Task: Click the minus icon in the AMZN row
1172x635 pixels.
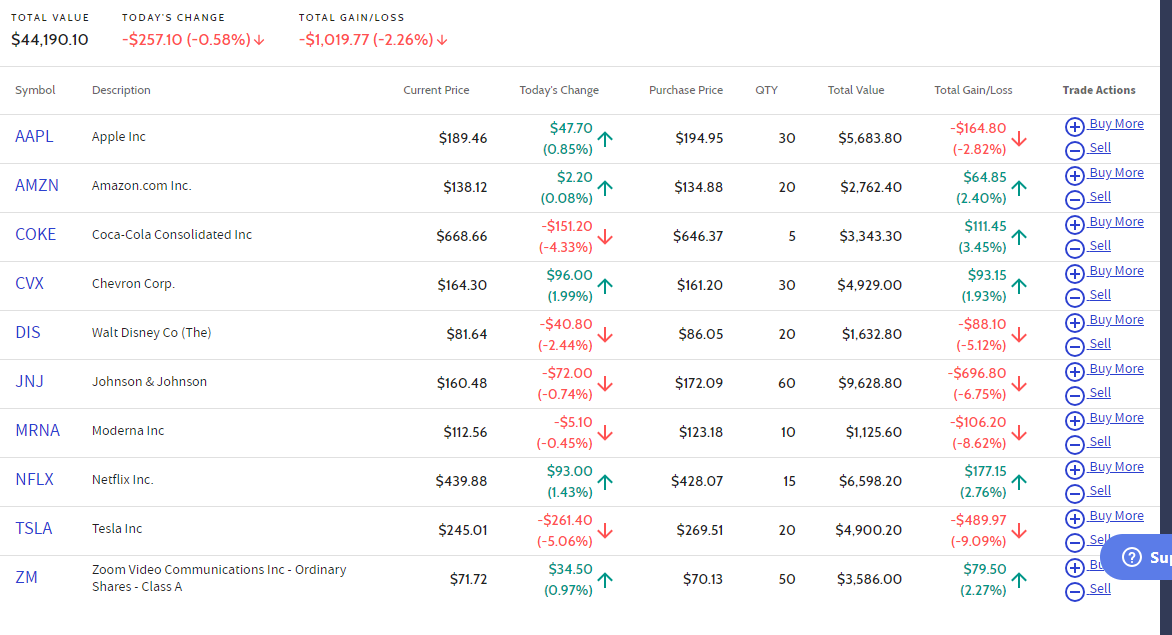Action: pos(1074,199)
